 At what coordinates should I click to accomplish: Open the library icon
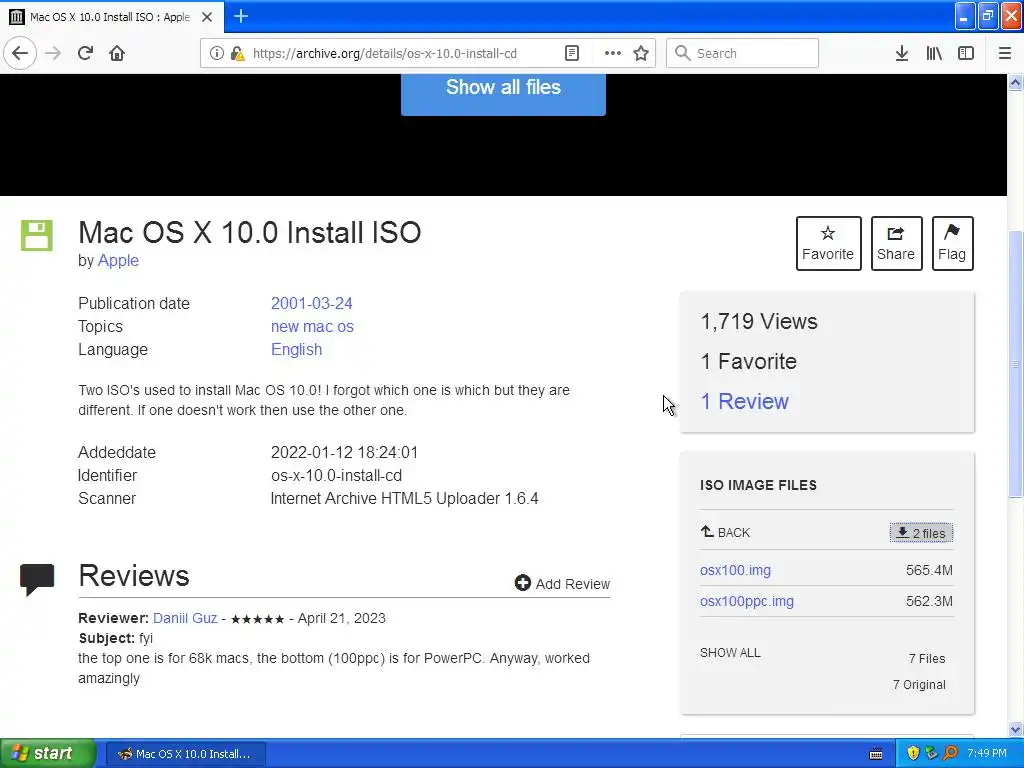coord(934,53)
